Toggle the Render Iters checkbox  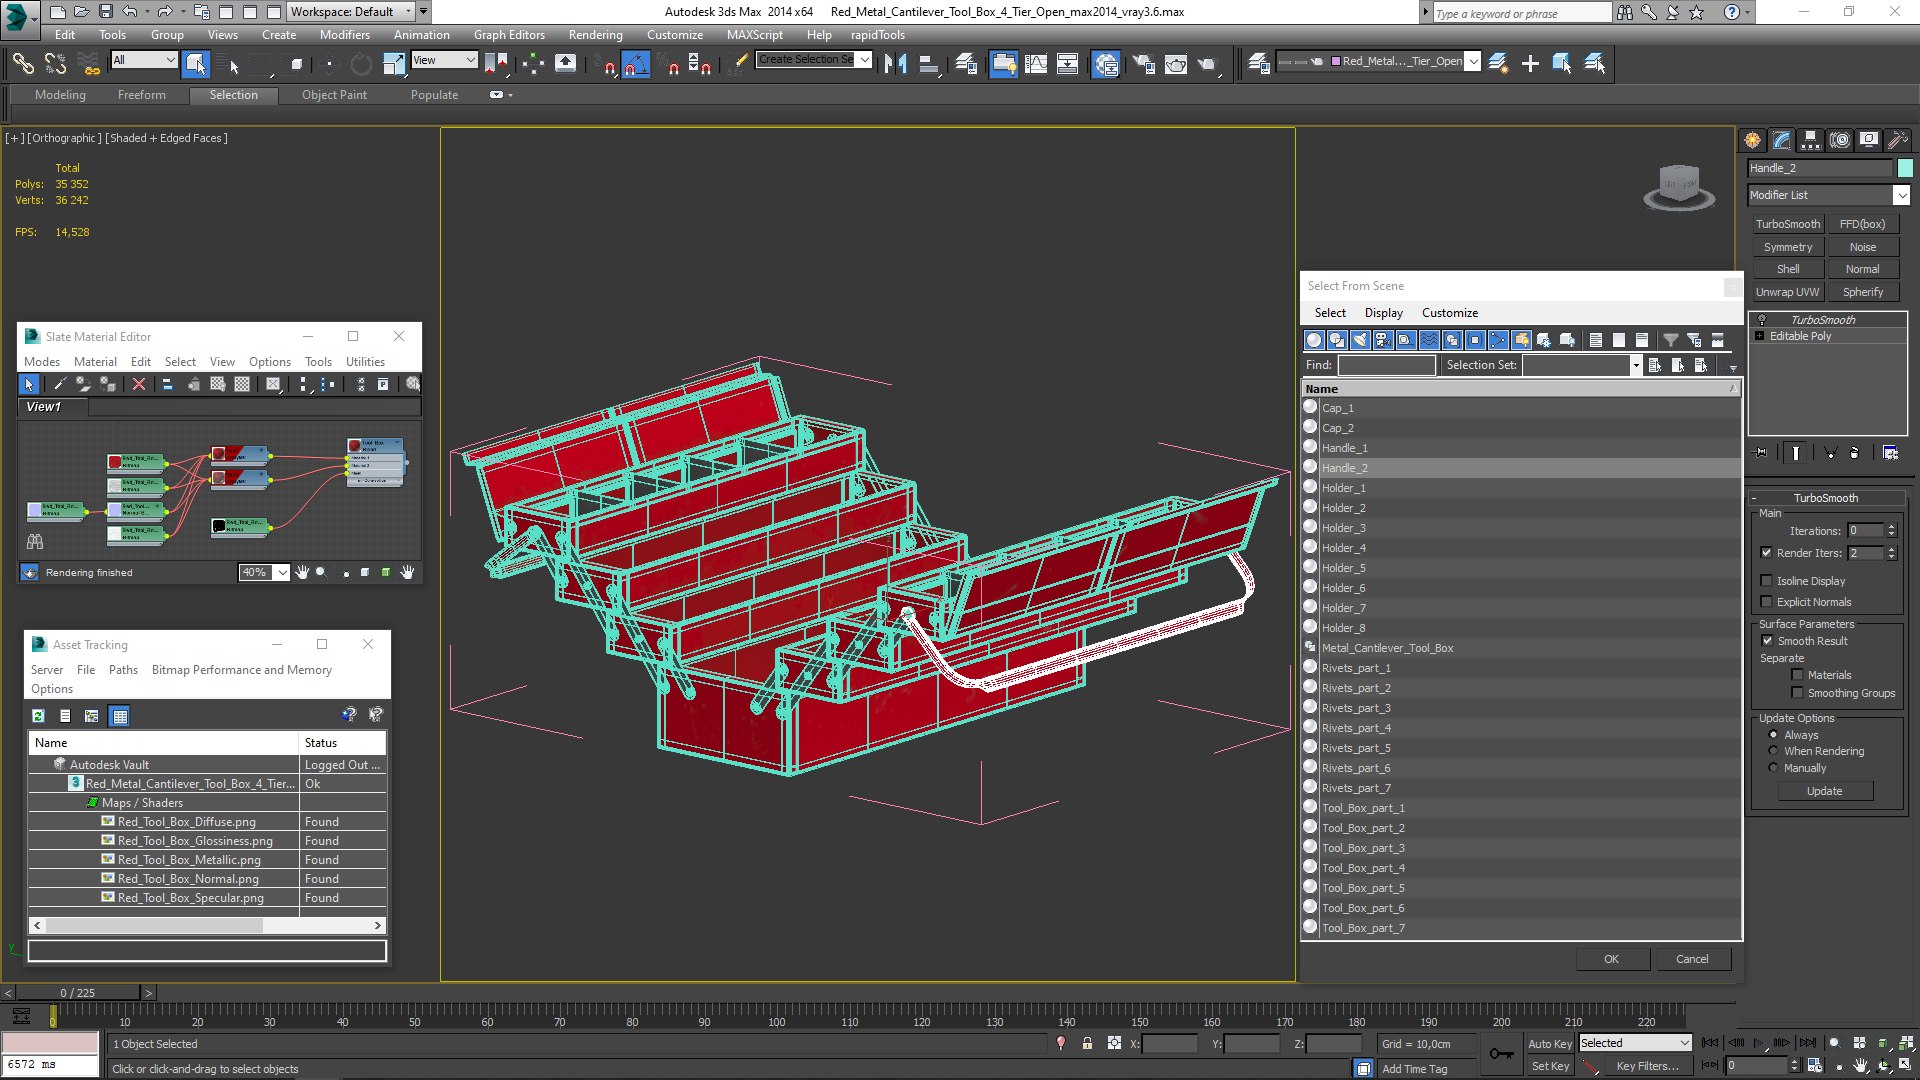click(1767, 553)
